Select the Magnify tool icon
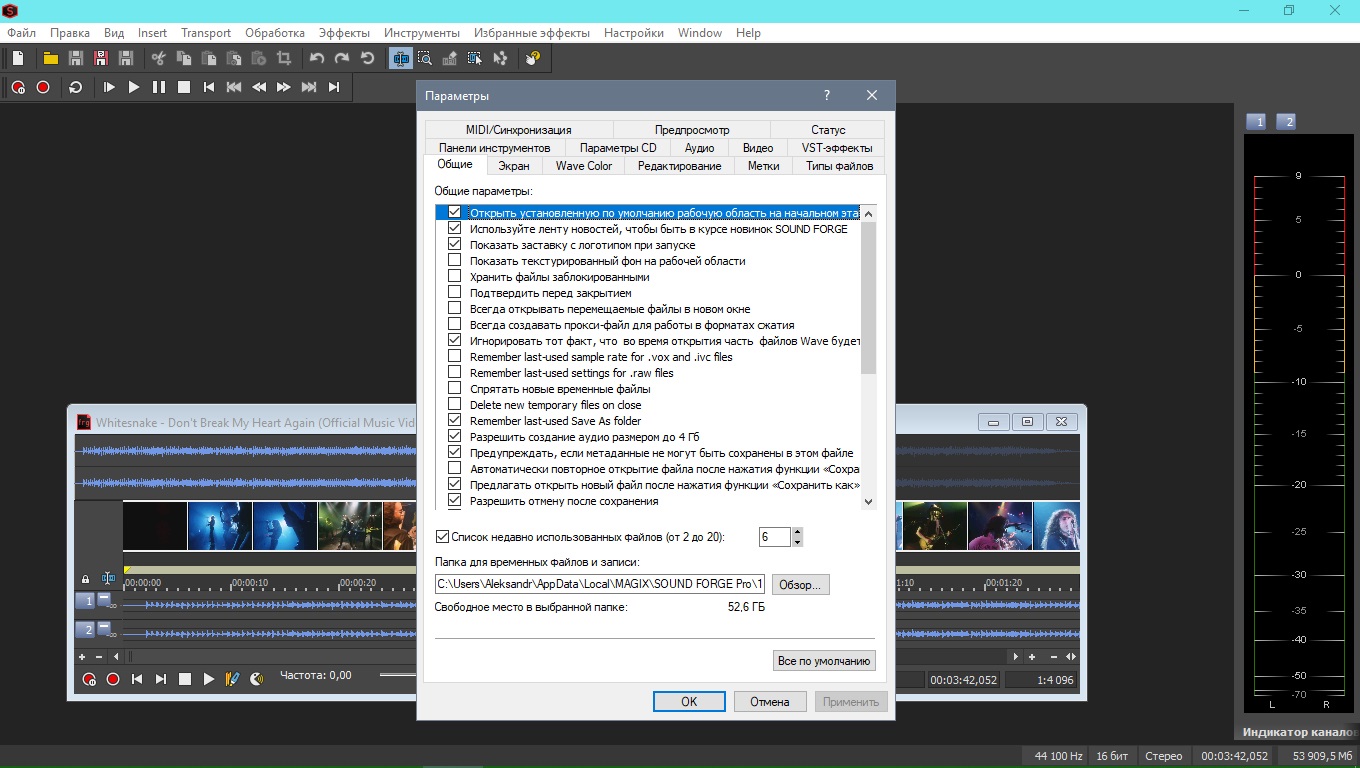 (x=424, y=59)
